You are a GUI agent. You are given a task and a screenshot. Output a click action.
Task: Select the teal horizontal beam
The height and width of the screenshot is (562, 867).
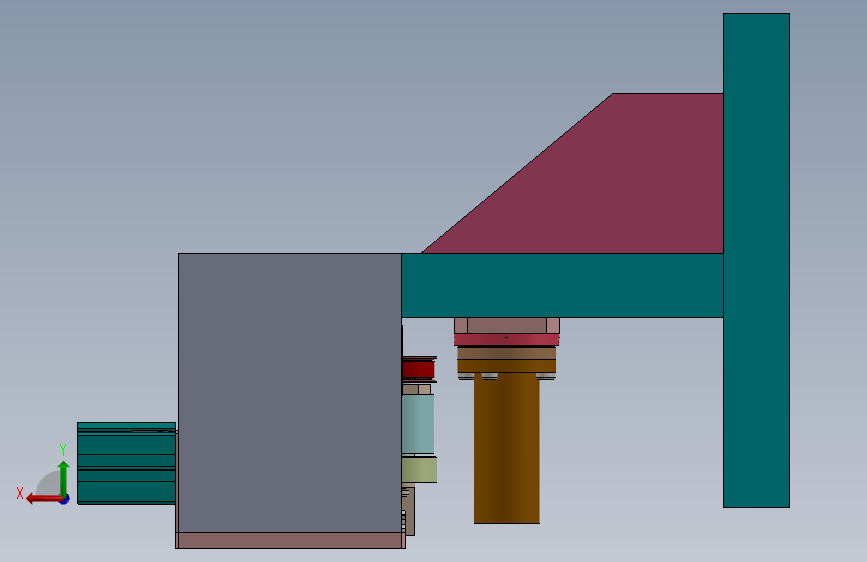click(x=562, y=285)
